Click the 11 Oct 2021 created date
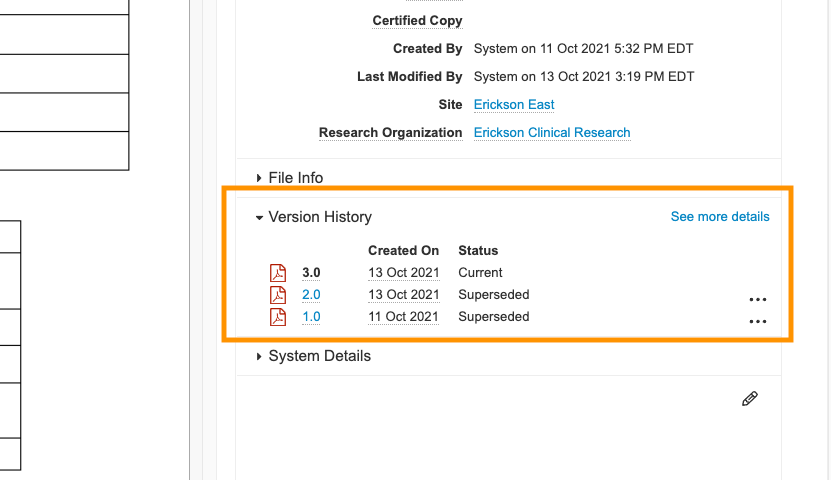Screen dimensions: 831x480 [x=403, y=317]
